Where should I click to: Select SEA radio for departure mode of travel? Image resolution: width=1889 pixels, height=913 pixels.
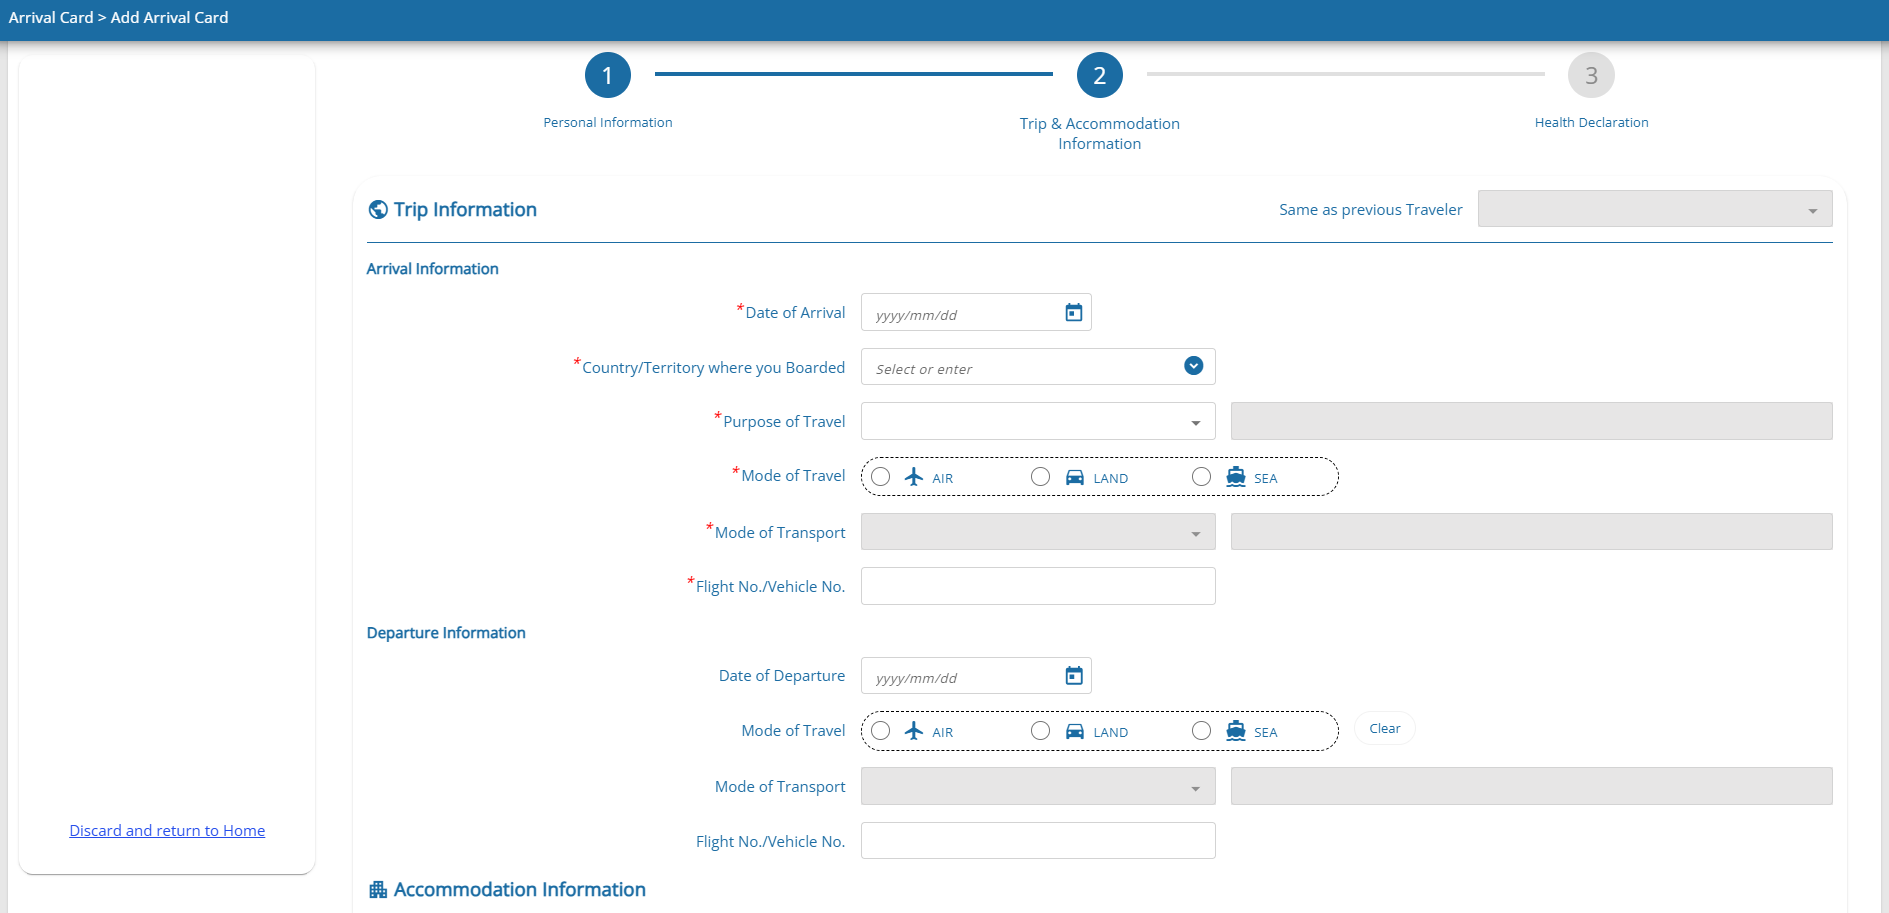tap(1201, 731)
